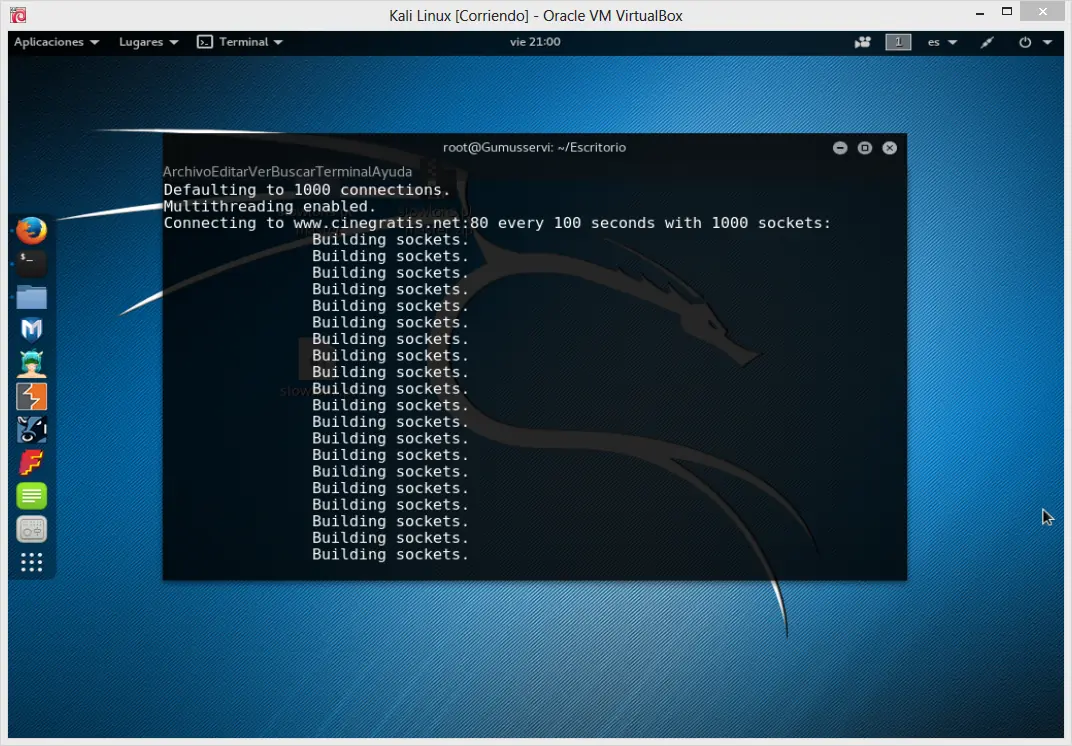Close the VirtualBox window
This screenshot has height=746, width=1072.
point(1043,12)
